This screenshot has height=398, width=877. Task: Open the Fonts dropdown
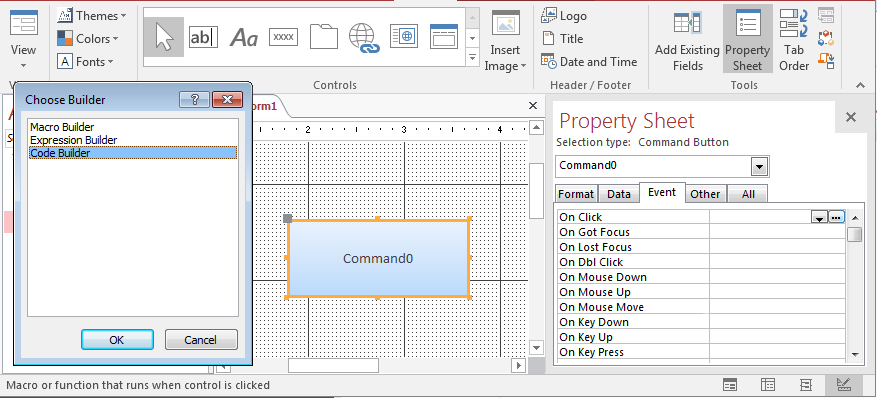tap(86, 61)
